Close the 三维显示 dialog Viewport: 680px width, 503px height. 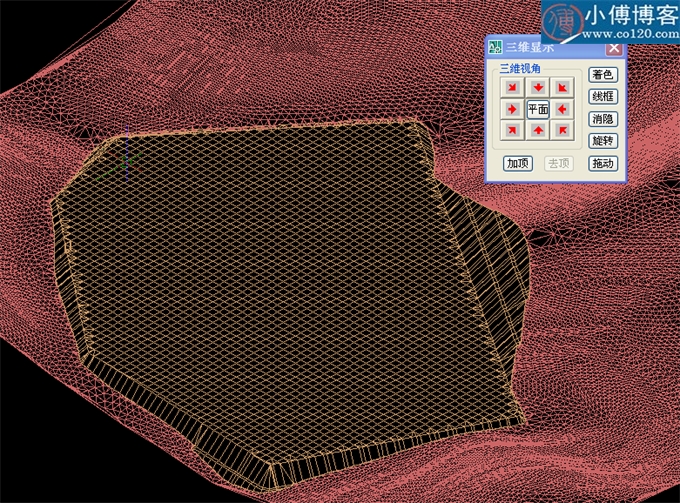tap(614, 48)
